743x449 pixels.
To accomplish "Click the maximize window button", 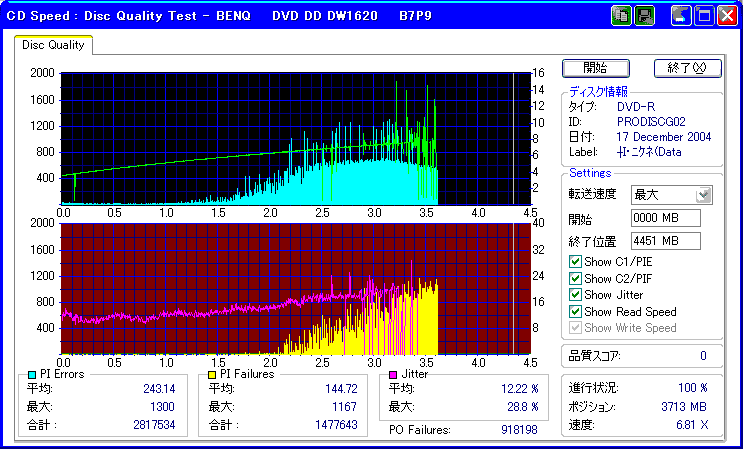I will point(704,16).
